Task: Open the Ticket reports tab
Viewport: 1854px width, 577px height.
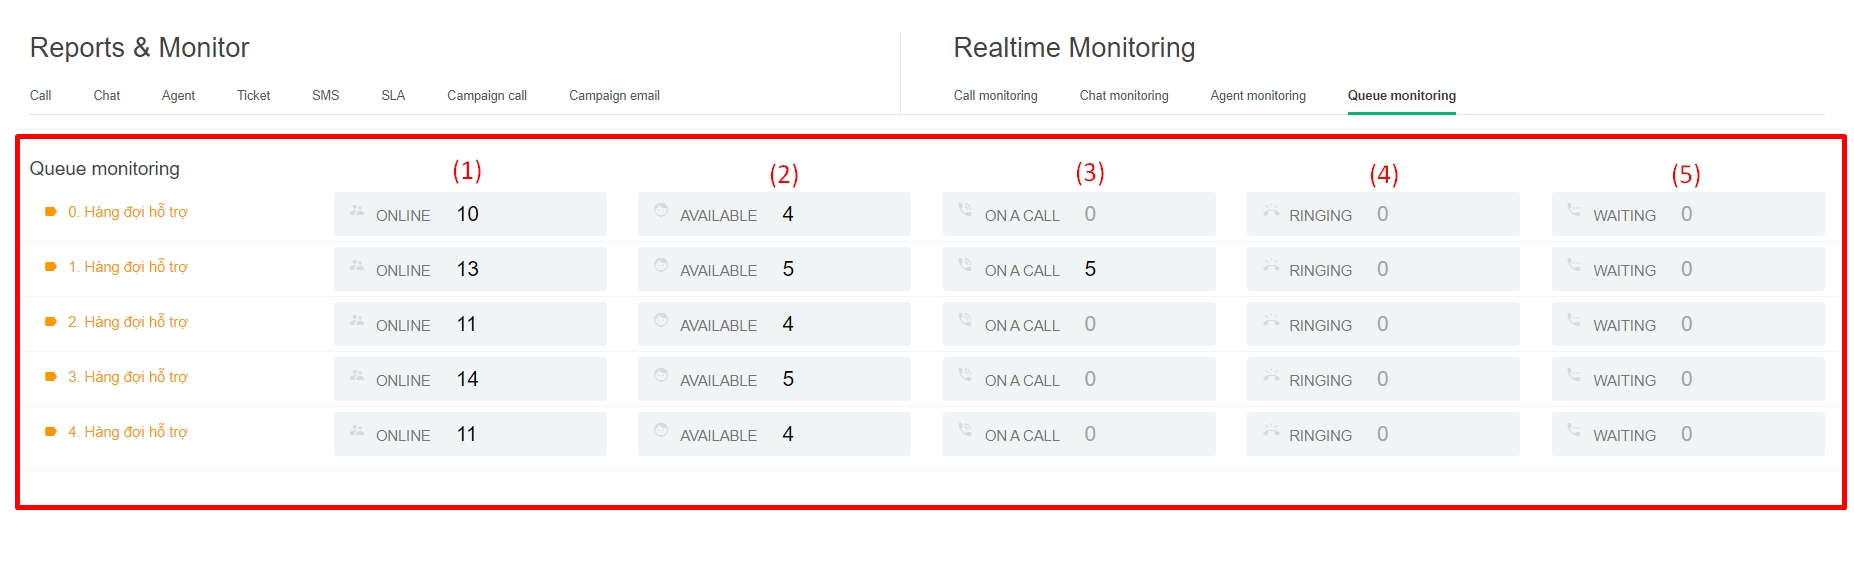Action: click(253, 96)
